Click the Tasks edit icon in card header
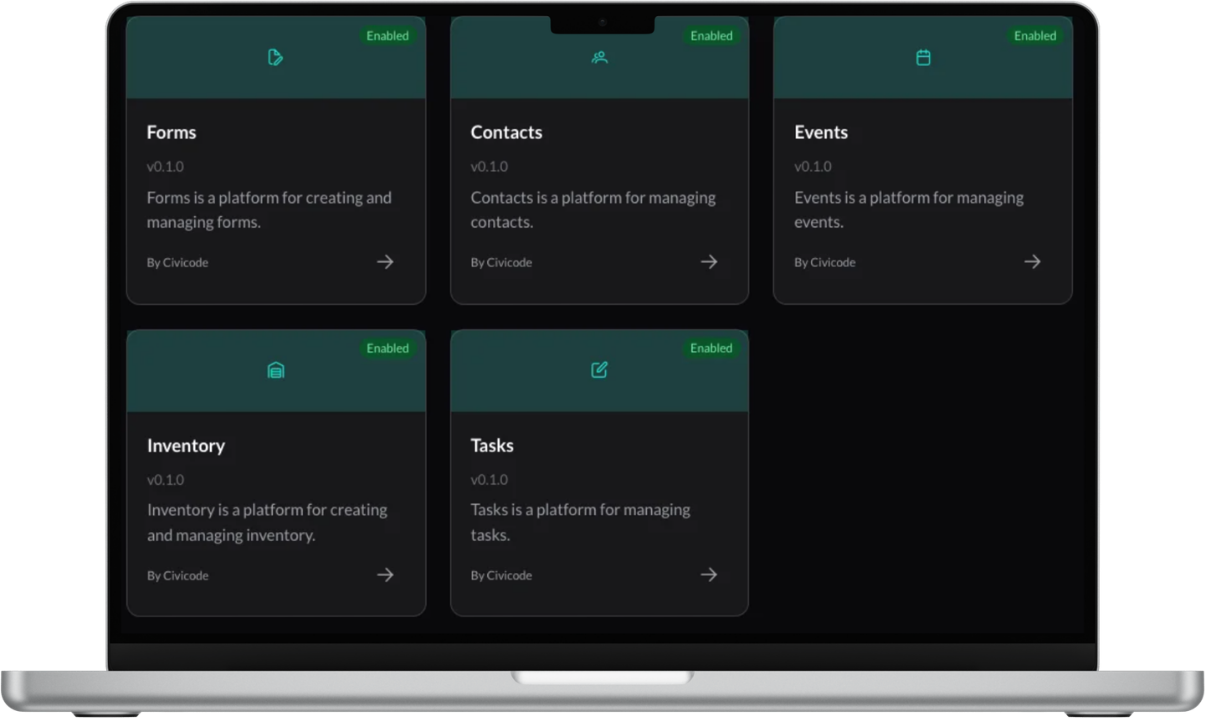This screenshot has width=1206, height=718. click(x=599, y=370)
